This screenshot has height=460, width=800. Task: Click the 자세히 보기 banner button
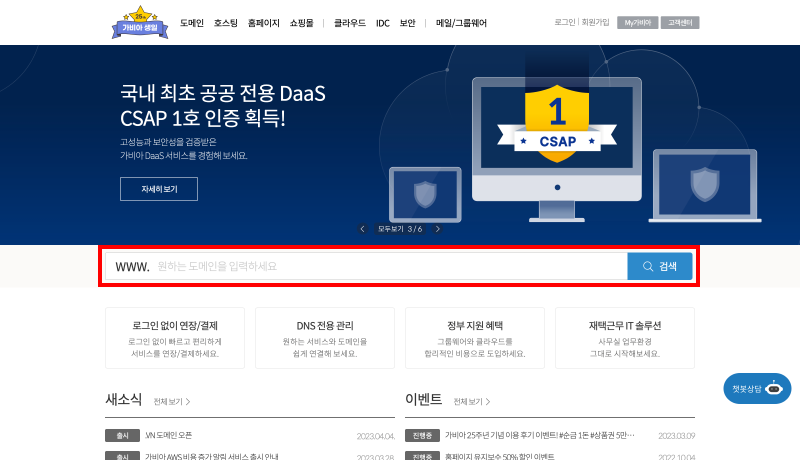click(x=159, y=189)
